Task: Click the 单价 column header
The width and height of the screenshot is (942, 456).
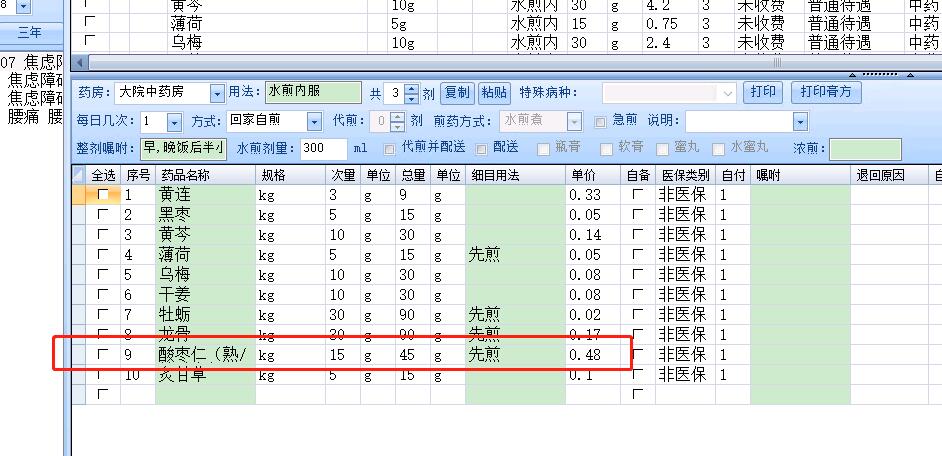Action: (x=592, y=175)
